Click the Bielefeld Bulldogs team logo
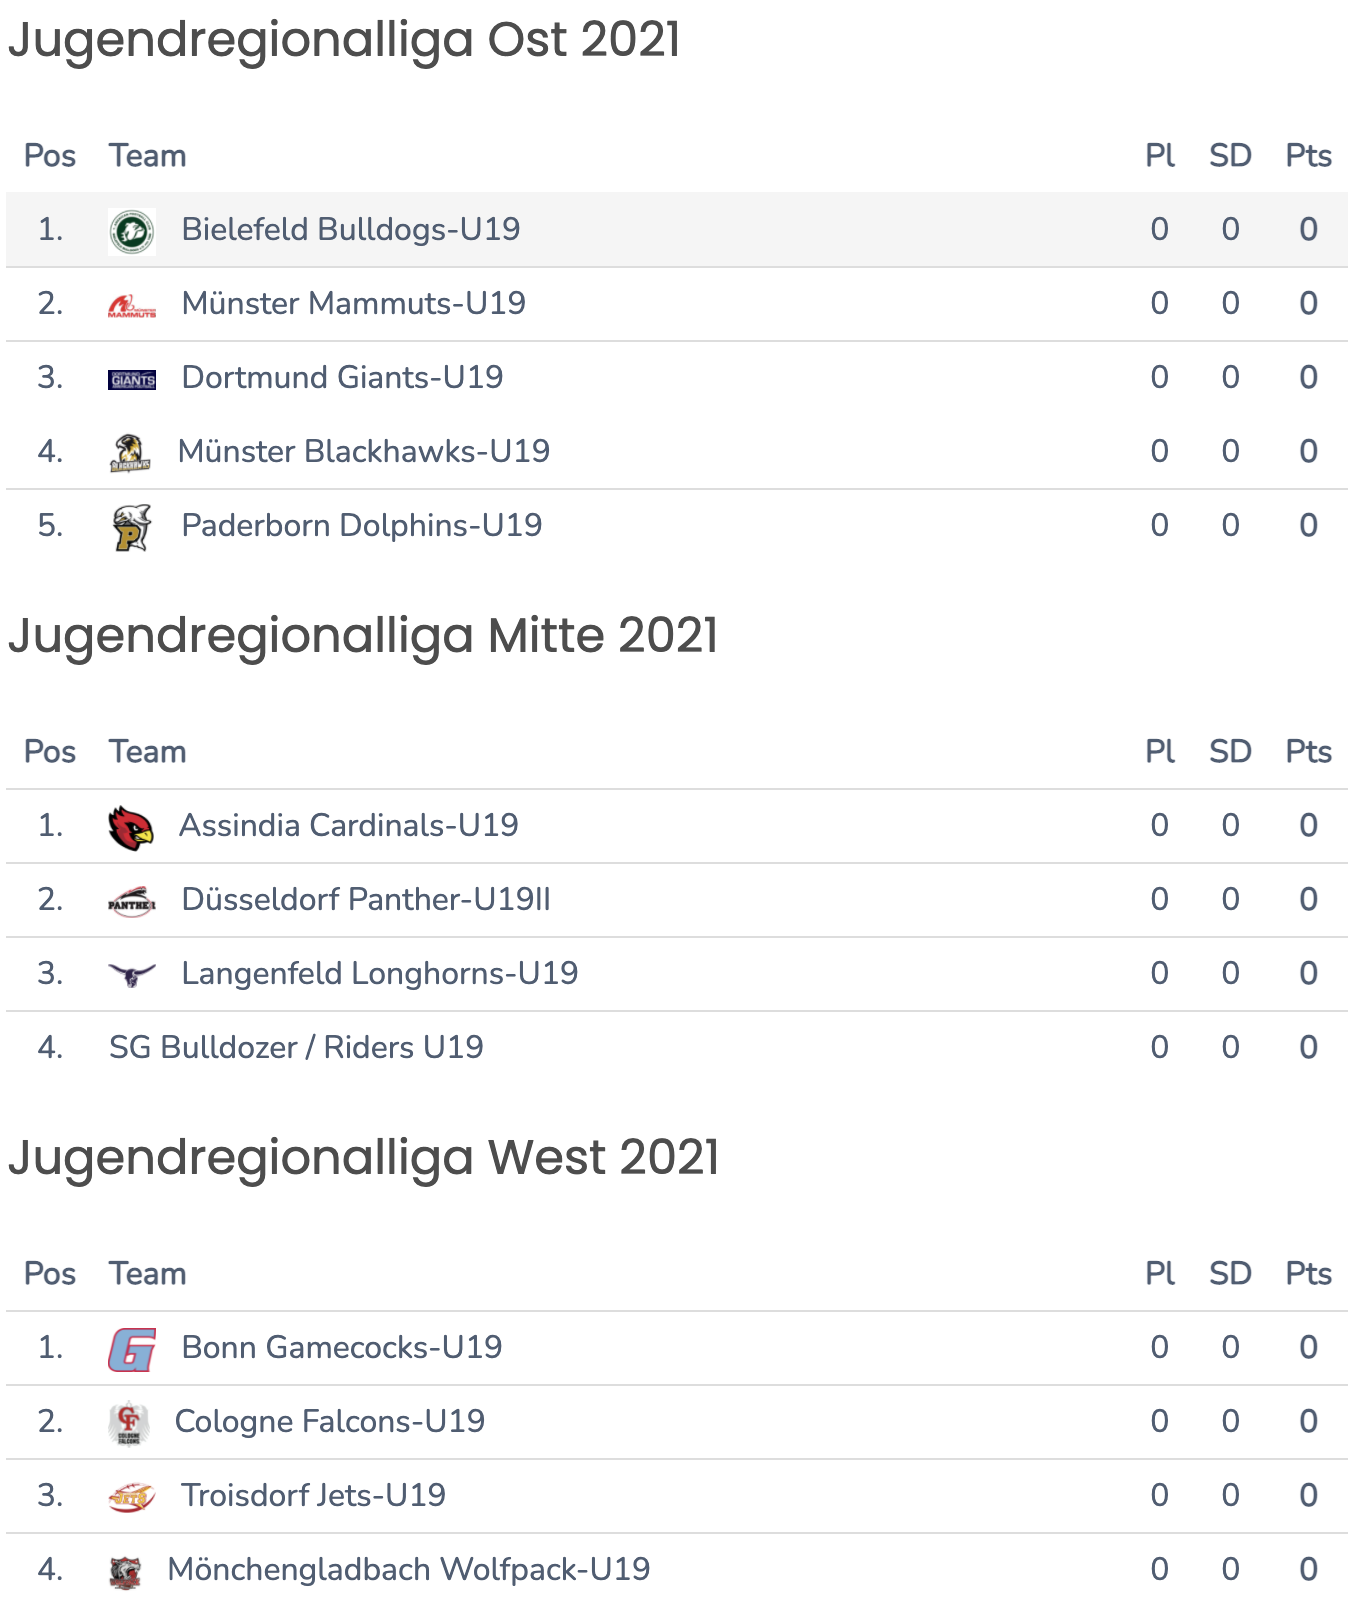The height and width of the screenshot is (1622, 1356). (x=132, y=231)
